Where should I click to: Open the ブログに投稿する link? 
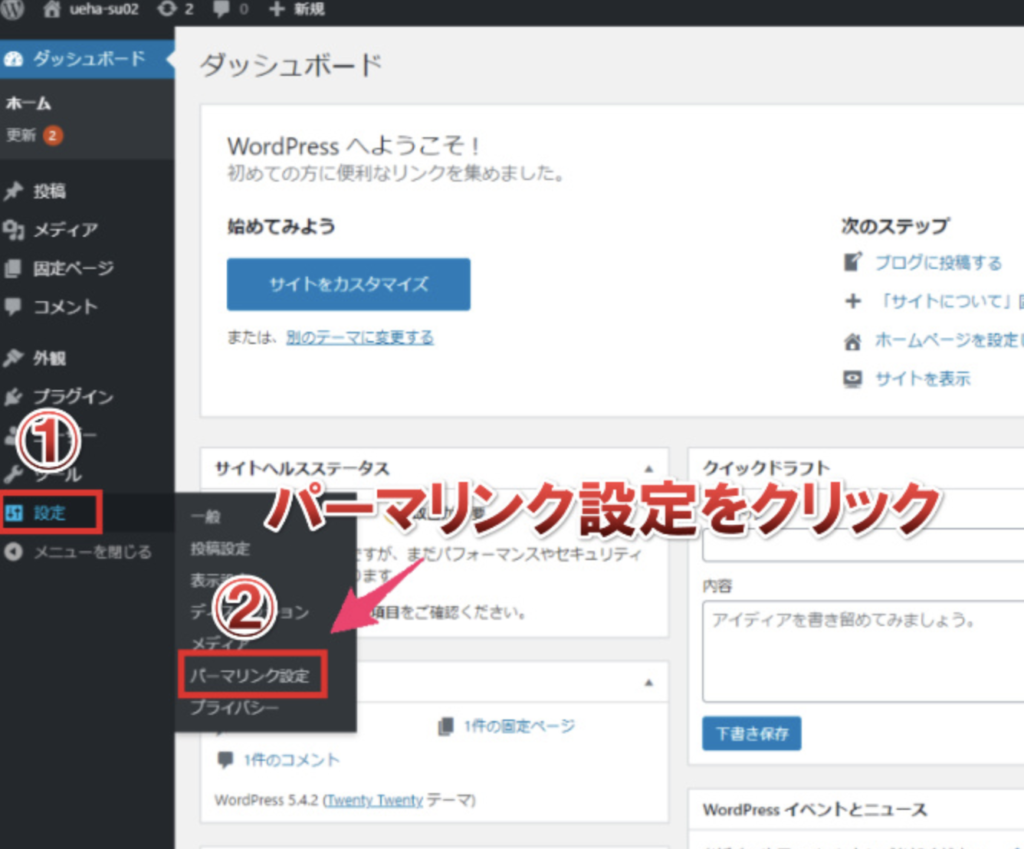tap(938, 263)
